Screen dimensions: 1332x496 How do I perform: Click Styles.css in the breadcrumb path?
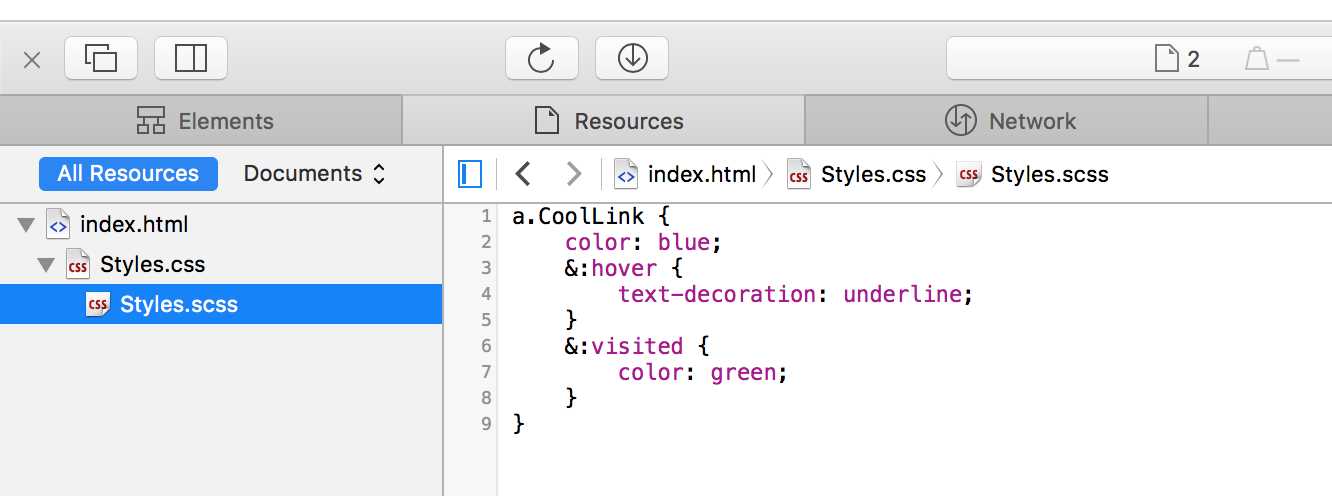[x=857, y=174]
